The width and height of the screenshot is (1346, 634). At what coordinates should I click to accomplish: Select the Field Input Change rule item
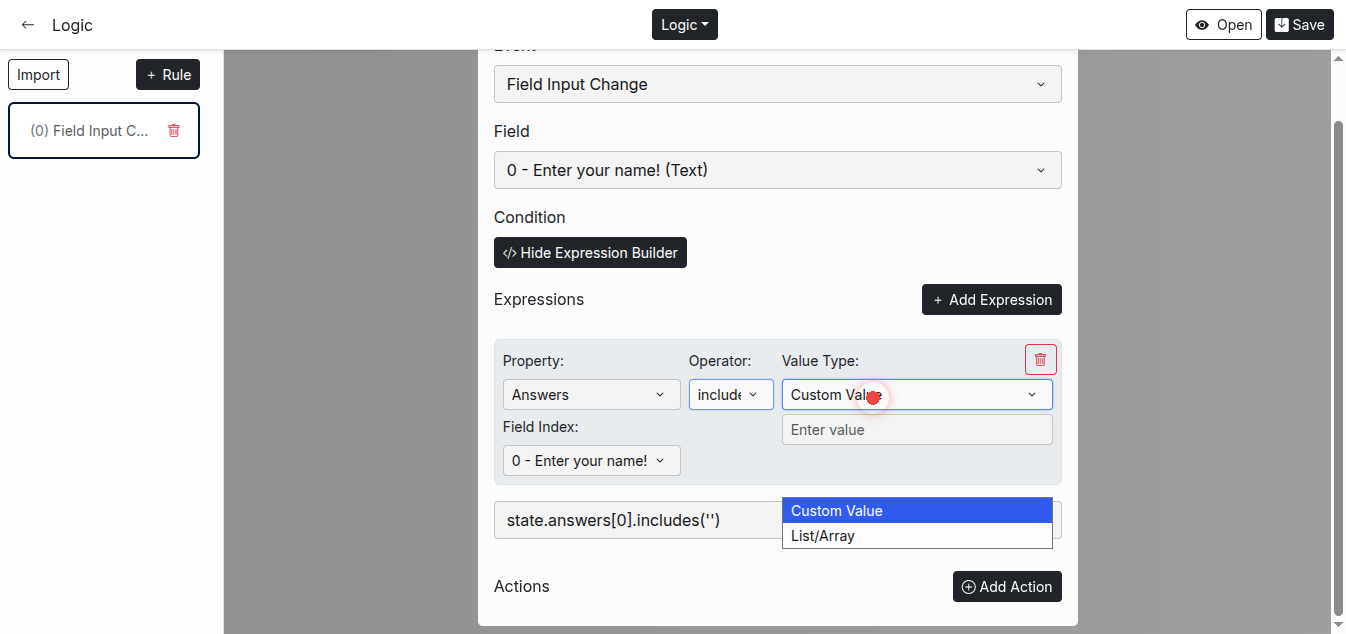[90, 131]
